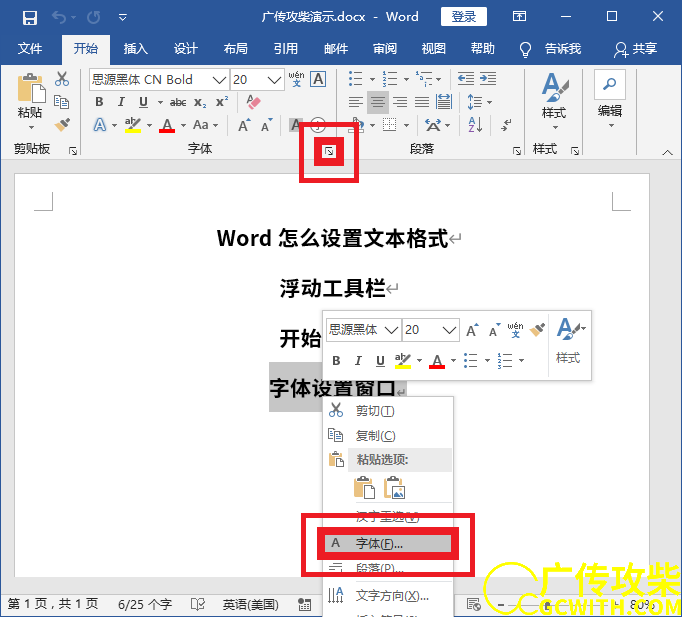Toggle Bold on the floating toolbar
Viewport: 682px width, 617px height.
[336, 360]
